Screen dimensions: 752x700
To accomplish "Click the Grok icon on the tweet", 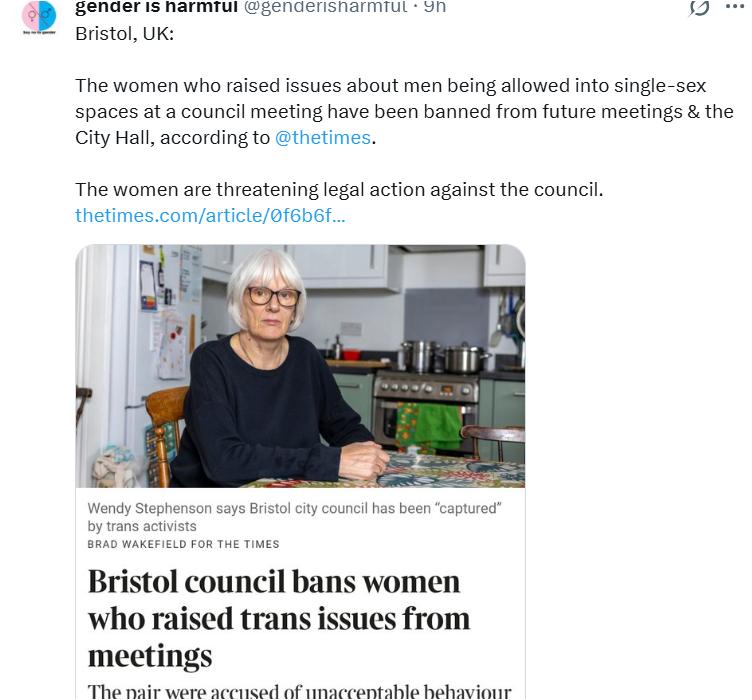I will coord(699,8).
